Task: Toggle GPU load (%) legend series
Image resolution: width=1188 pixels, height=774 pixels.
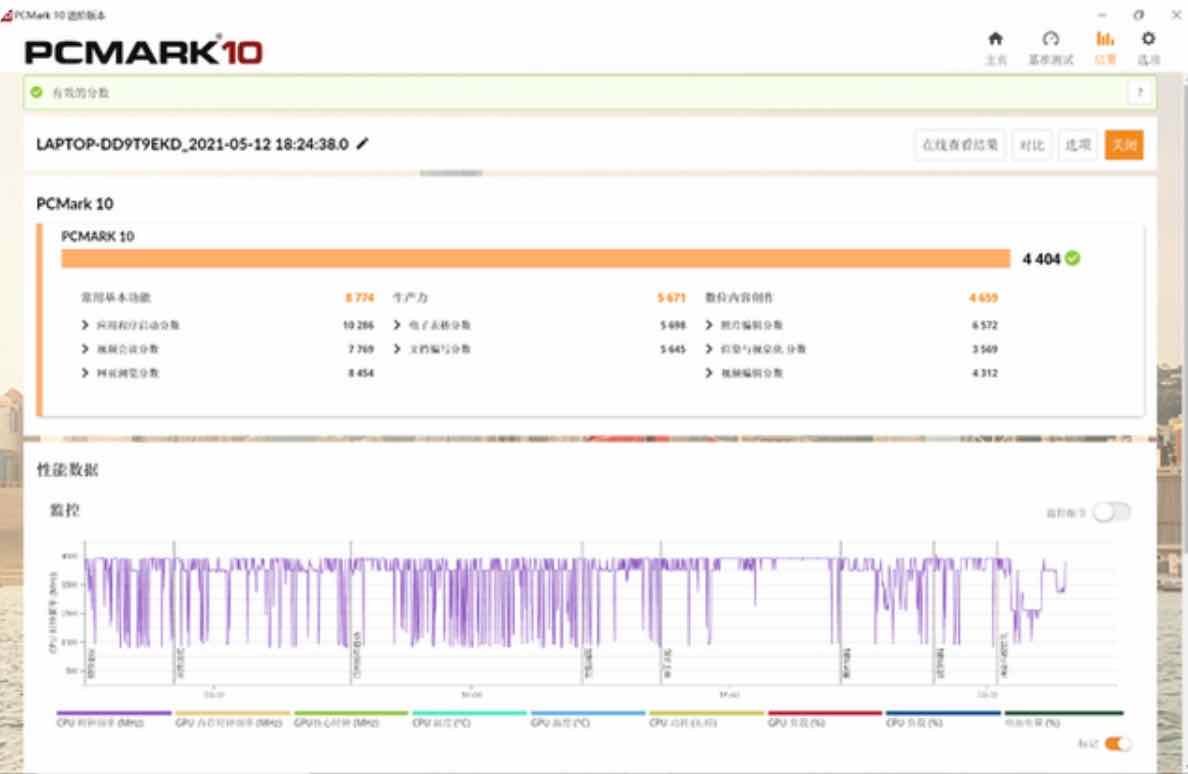Action: coord(825,719)
